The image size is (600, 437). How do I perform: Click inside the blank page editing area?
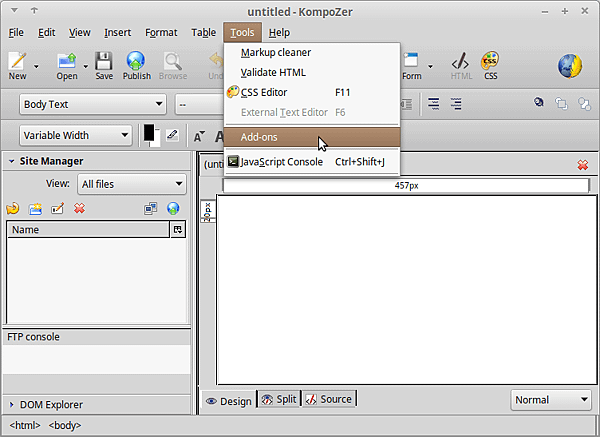coord(406,289)
